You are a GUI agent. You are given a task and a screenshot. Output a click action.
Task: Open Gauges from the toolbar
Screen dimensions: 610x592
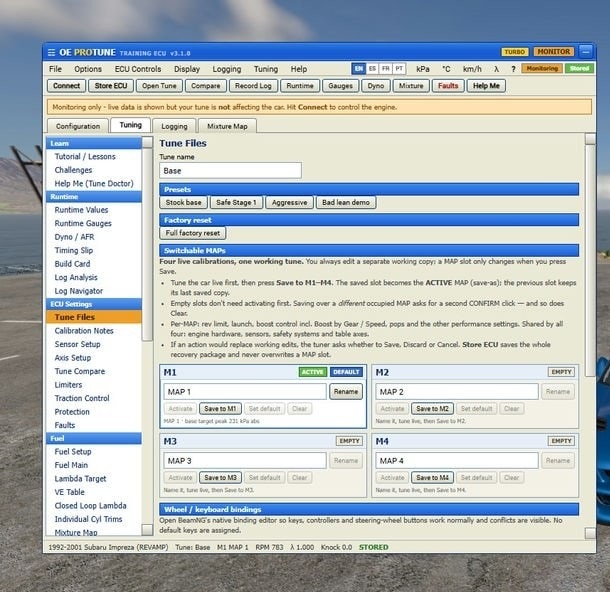coord(340,86)
